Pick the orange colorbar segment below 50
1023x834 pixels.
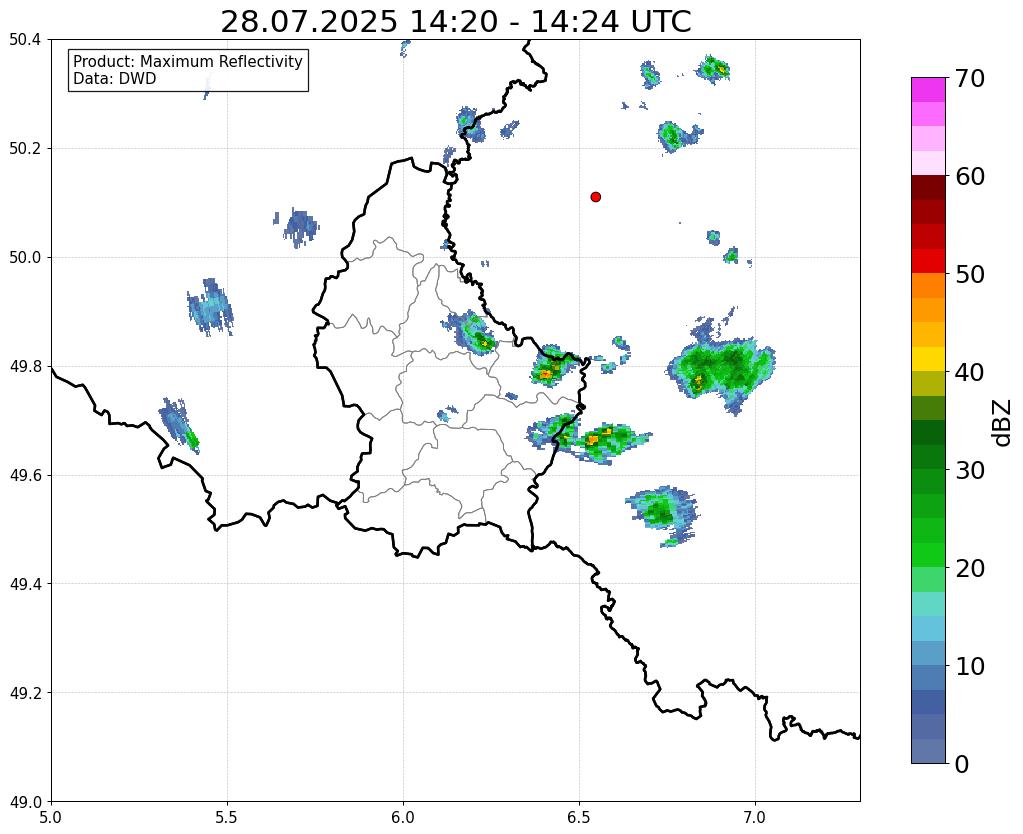928,285
